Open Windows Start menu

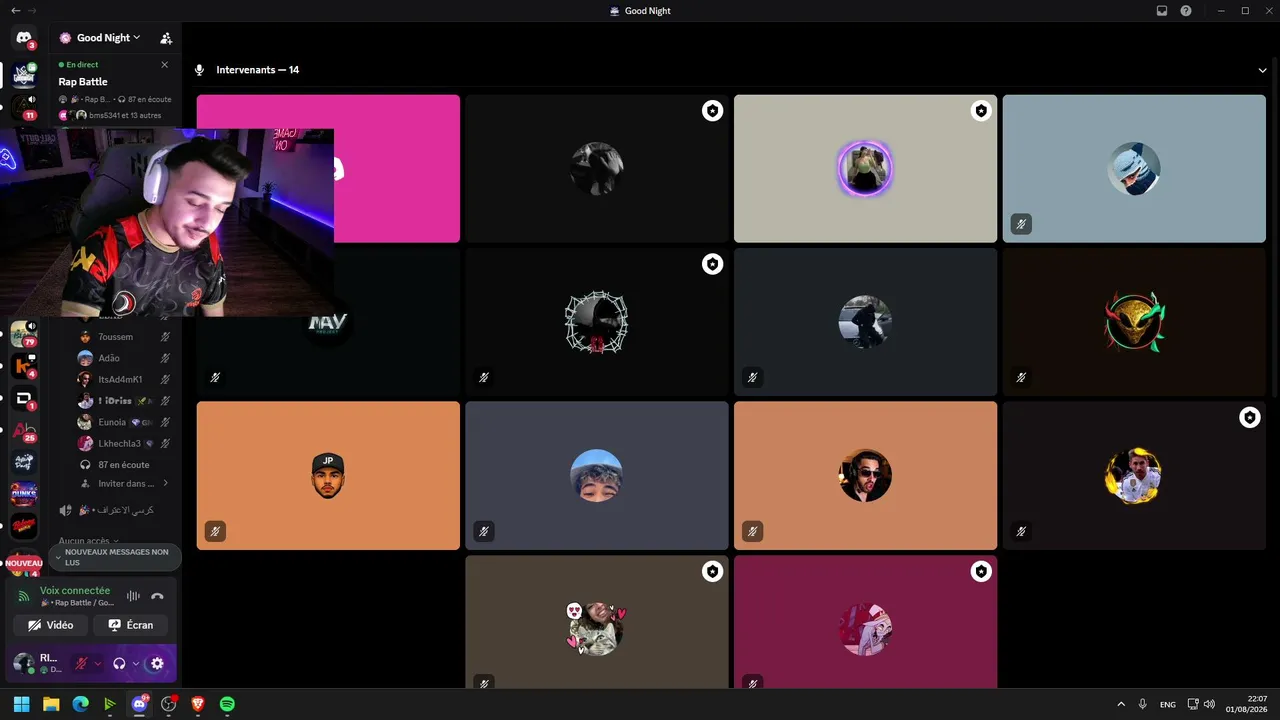(21, 704)
